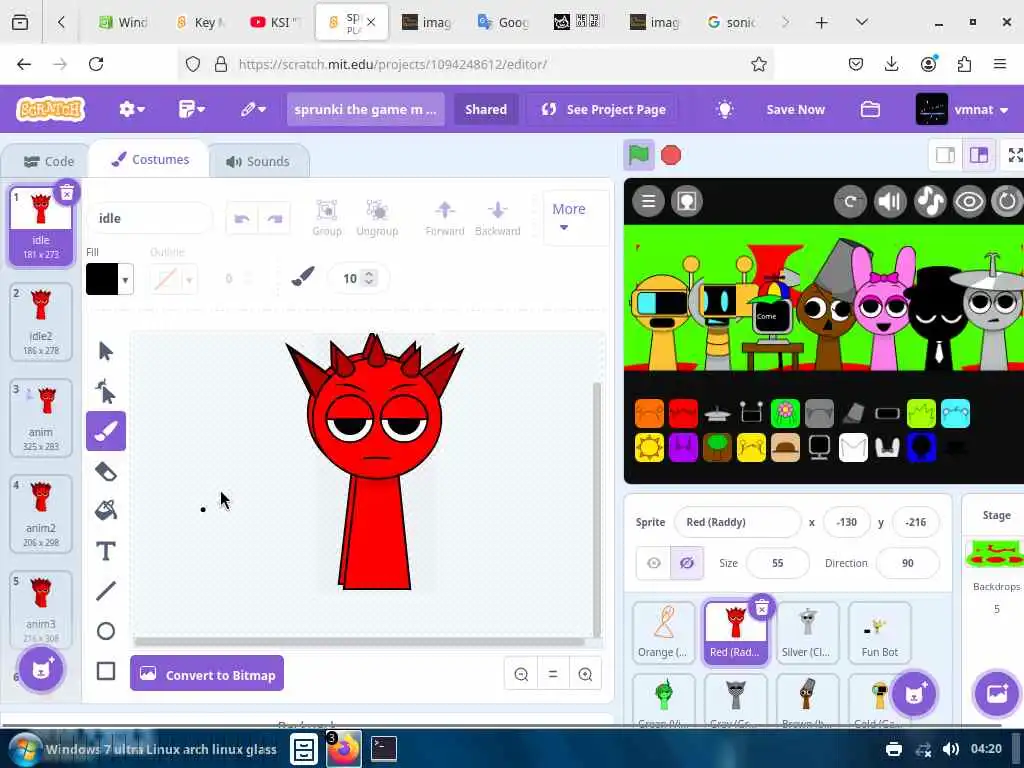1024x768 pixels.
Task: Zoom in the costume canvas
Action: pyautogui.click(x=585, y=674)
